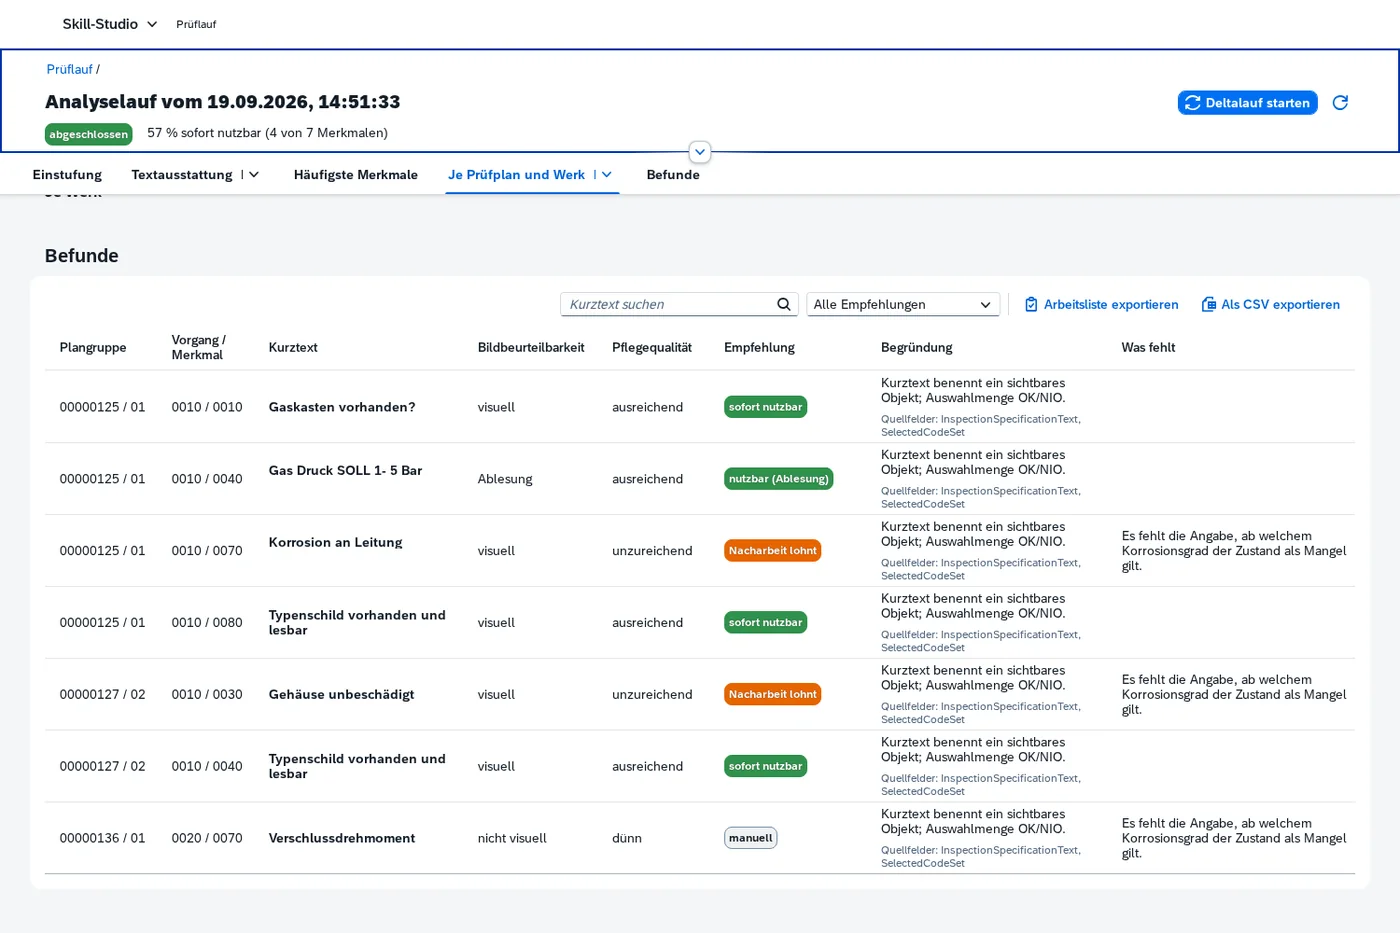Open the Befunde tab
The height and width of the screenshot is (933, 1400).
click(x=673, y=175)
